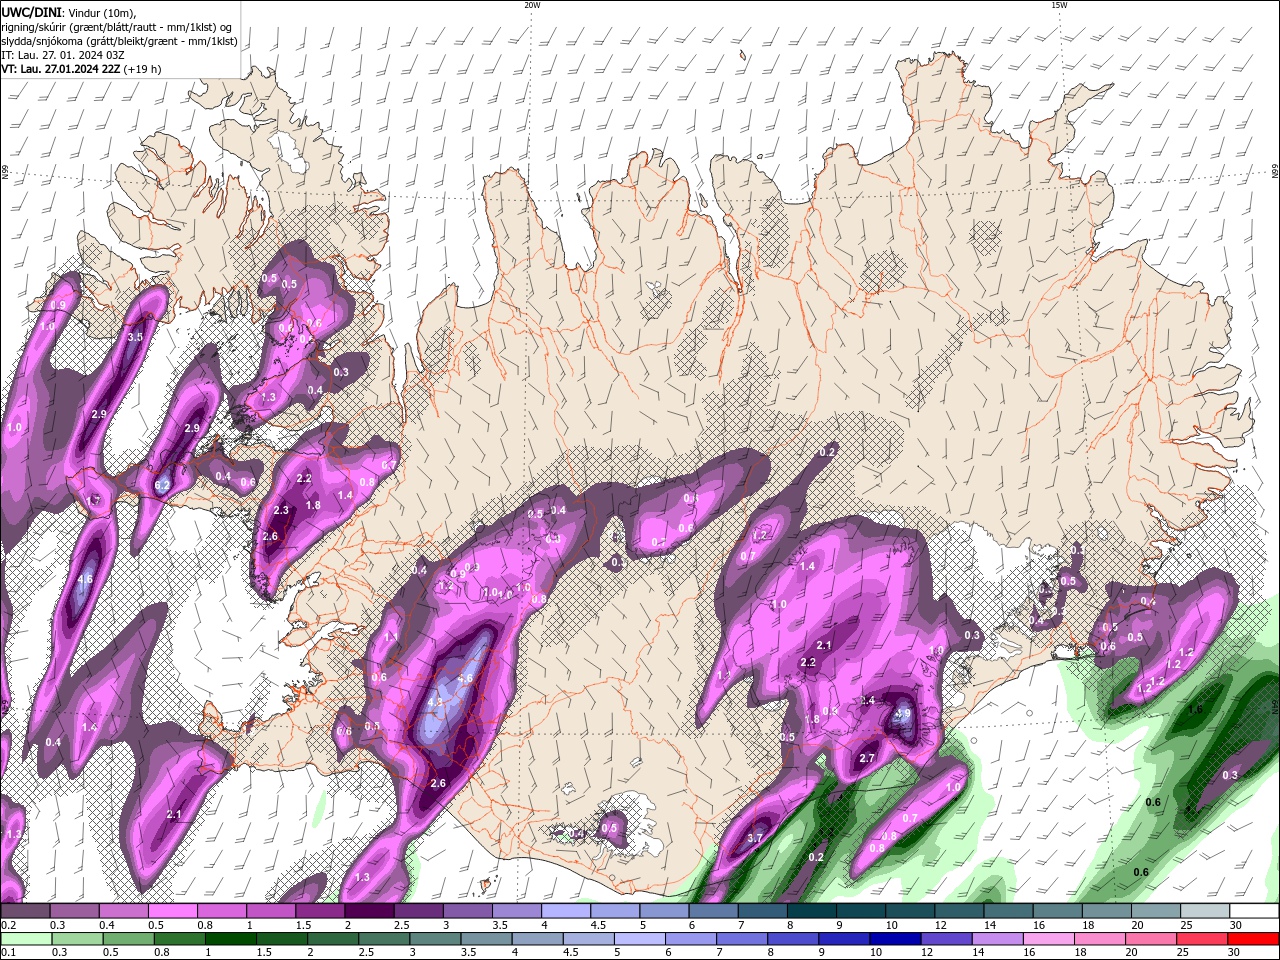Viewport: 1280px width, 960px height.
Task: Click the 1.6 rain value on map
Action: tap(1195, 710)
